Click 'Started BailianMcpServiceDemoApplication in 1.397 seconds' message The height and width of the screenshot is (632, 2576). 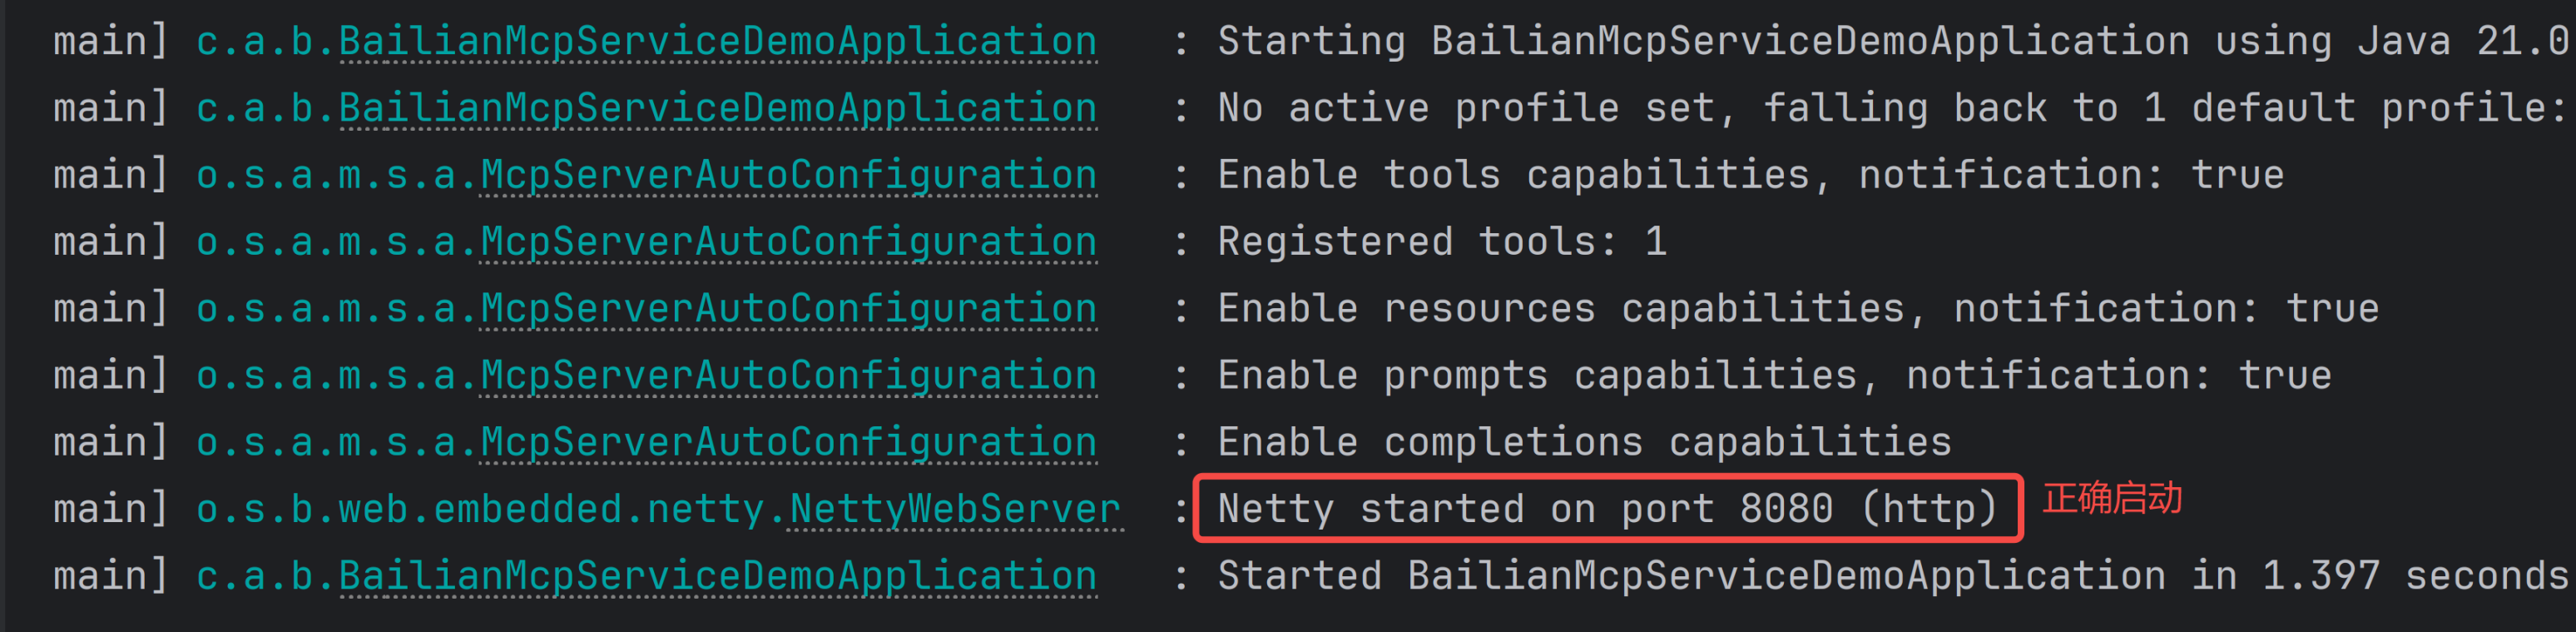1890,577
